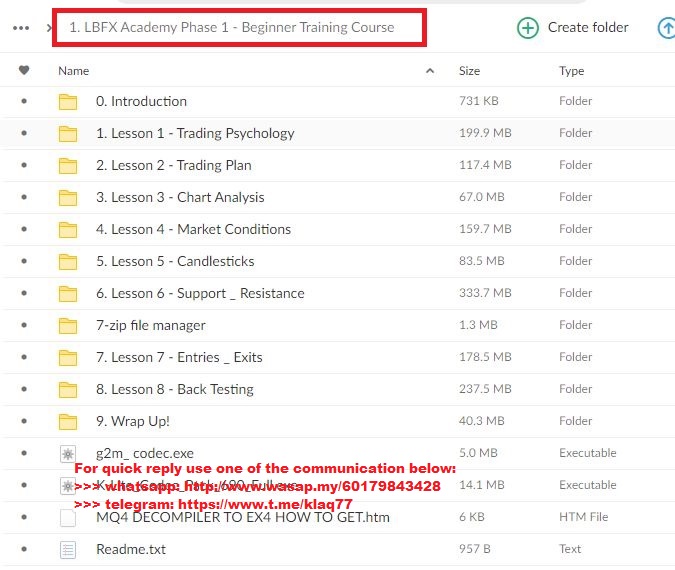Viewport: 675px width, 570px height.
Task: Open the 0. Introduction folder name
Action: tap(141, 101)
